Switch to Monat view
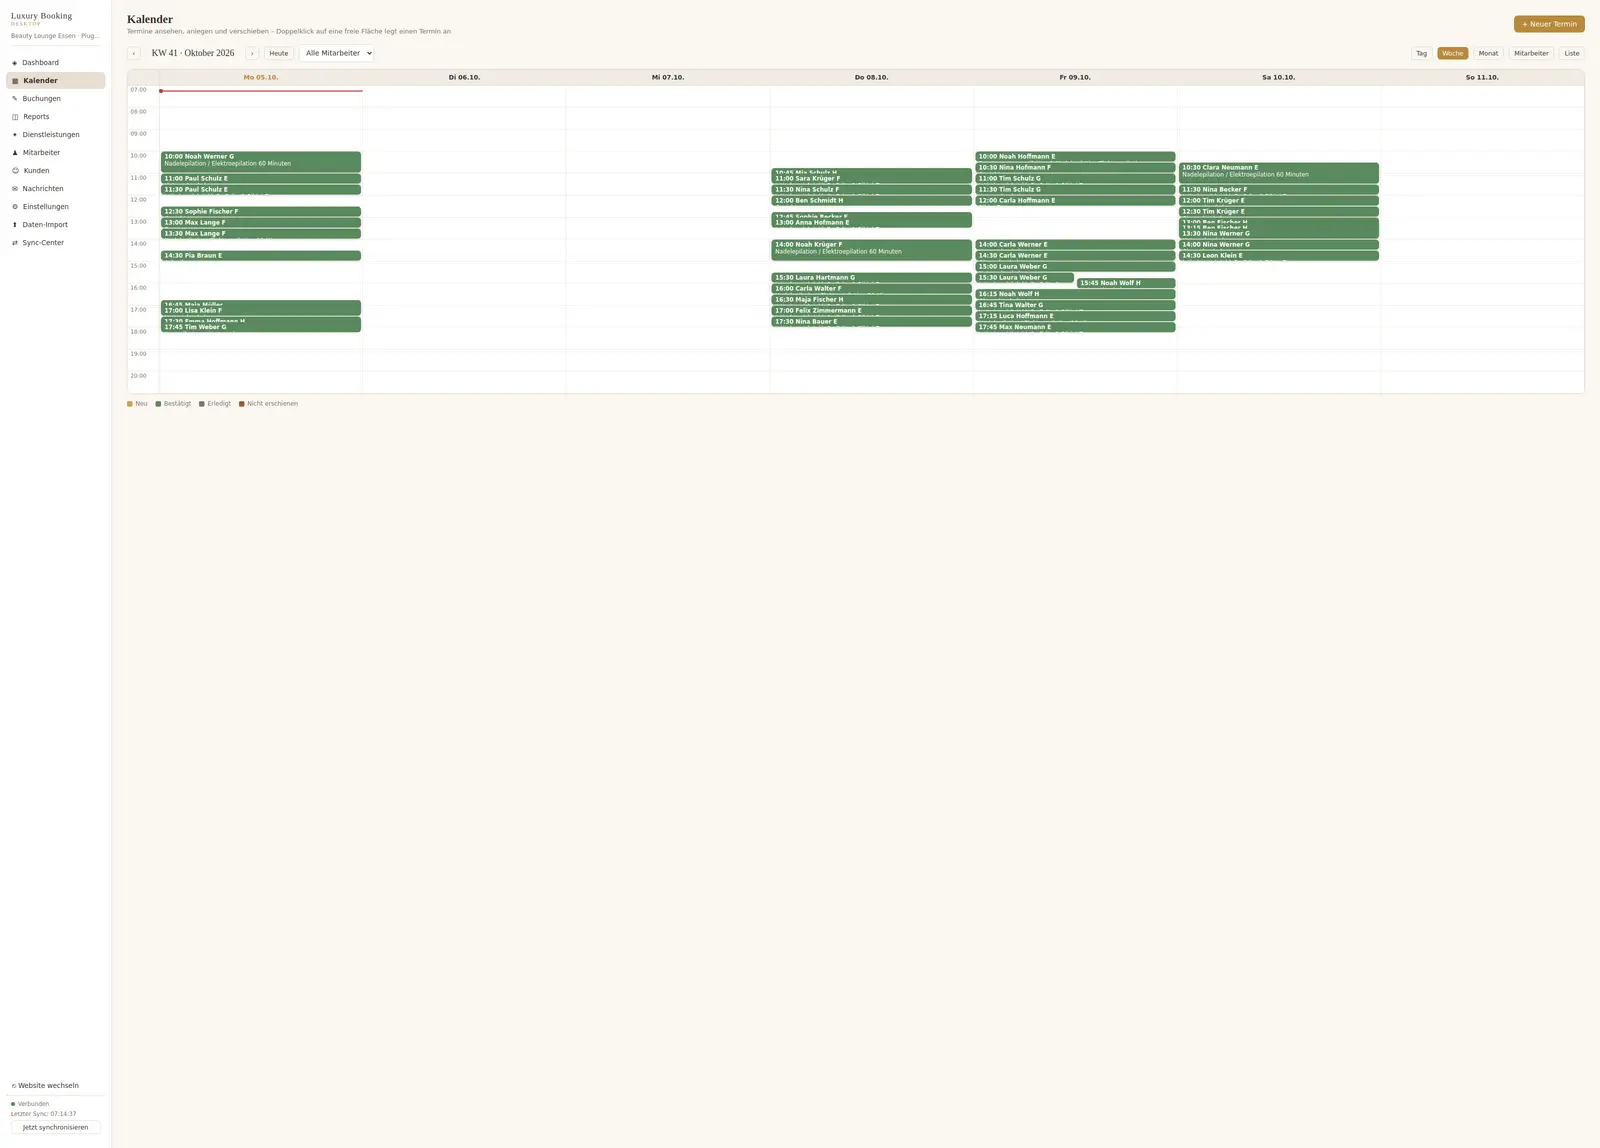 pos(1488,53)
